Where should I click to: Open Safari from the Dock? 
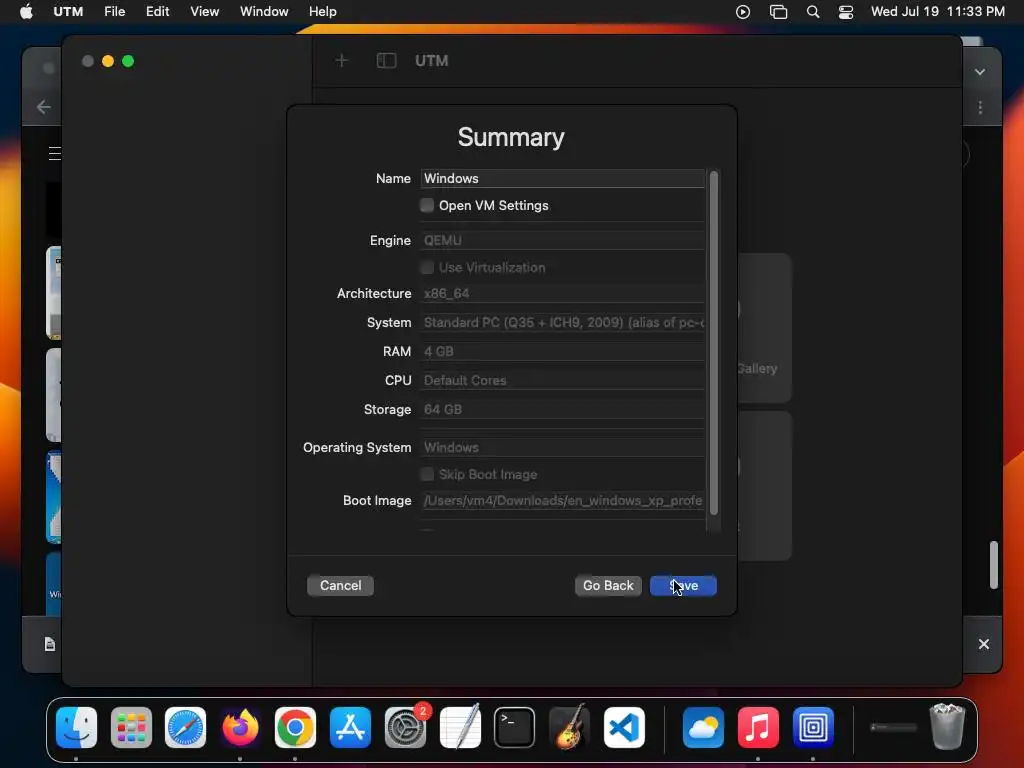click(185, 727)
